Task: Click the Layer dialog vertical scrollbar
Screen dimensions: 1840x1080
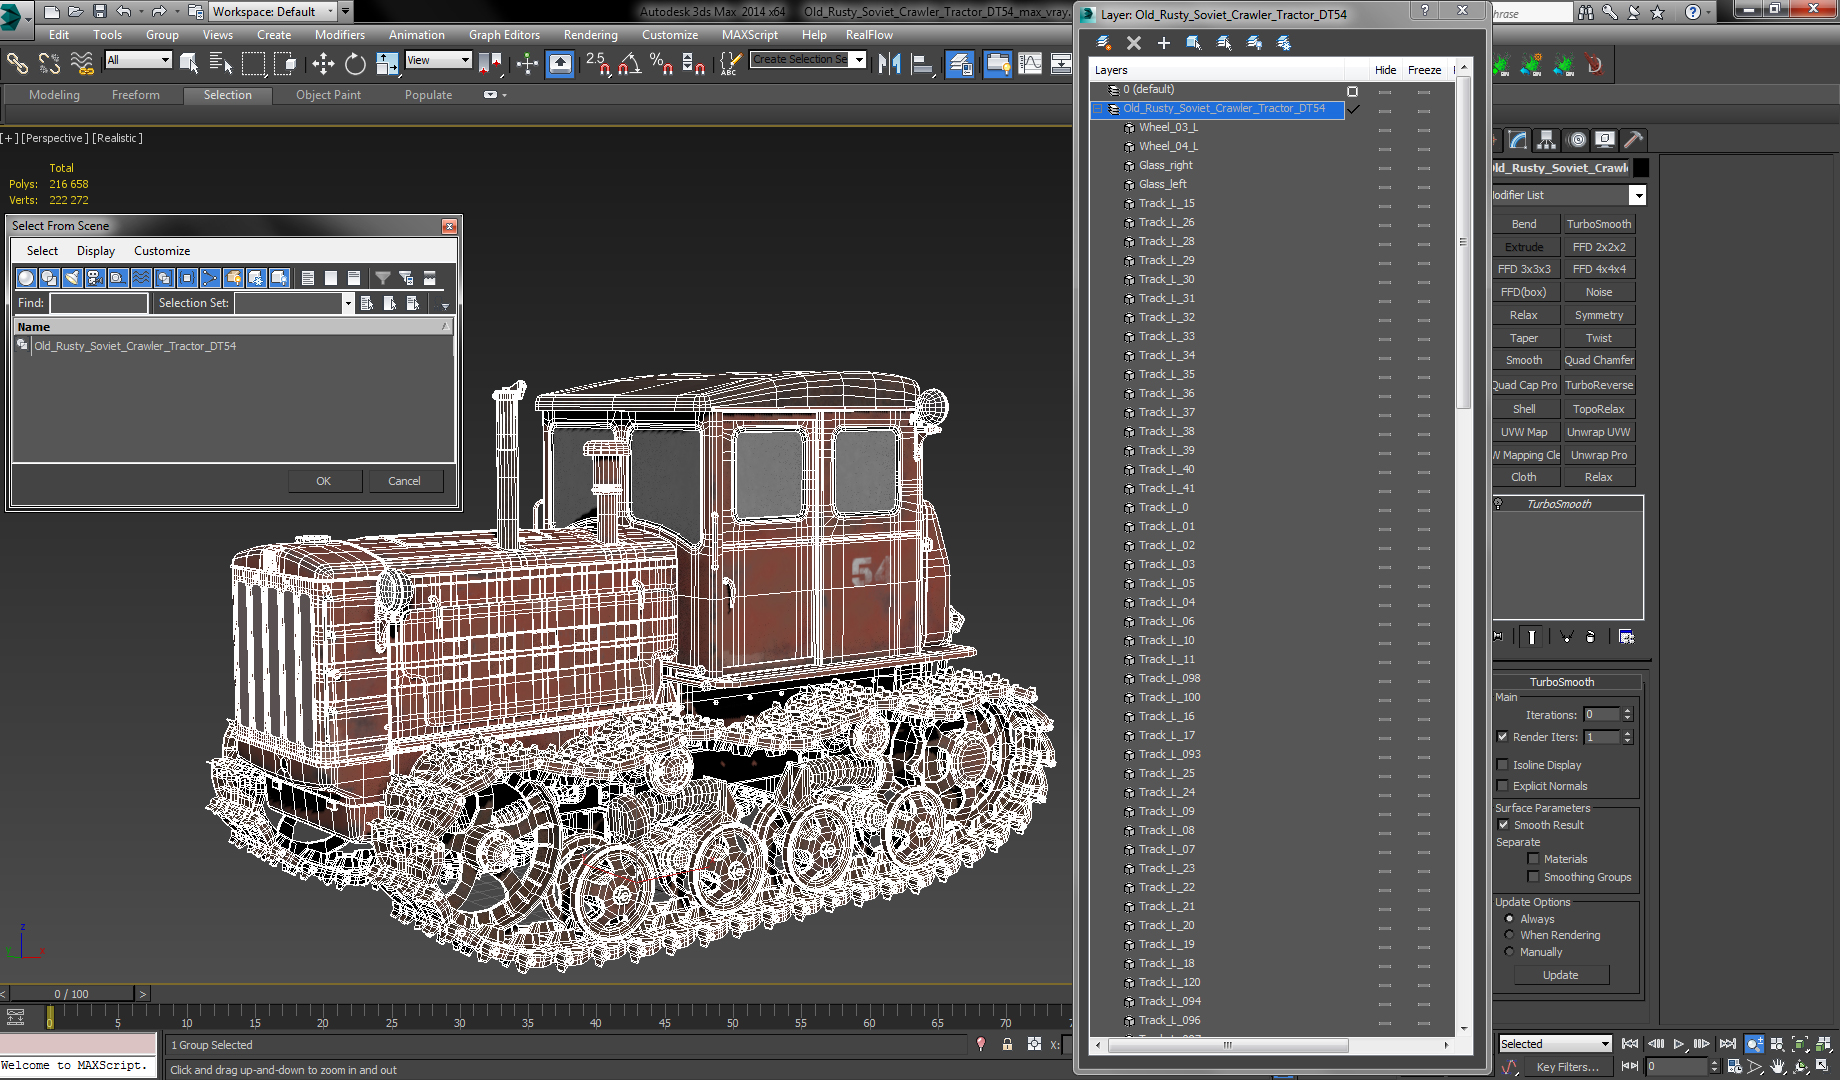Action: tap(1463, 242)
